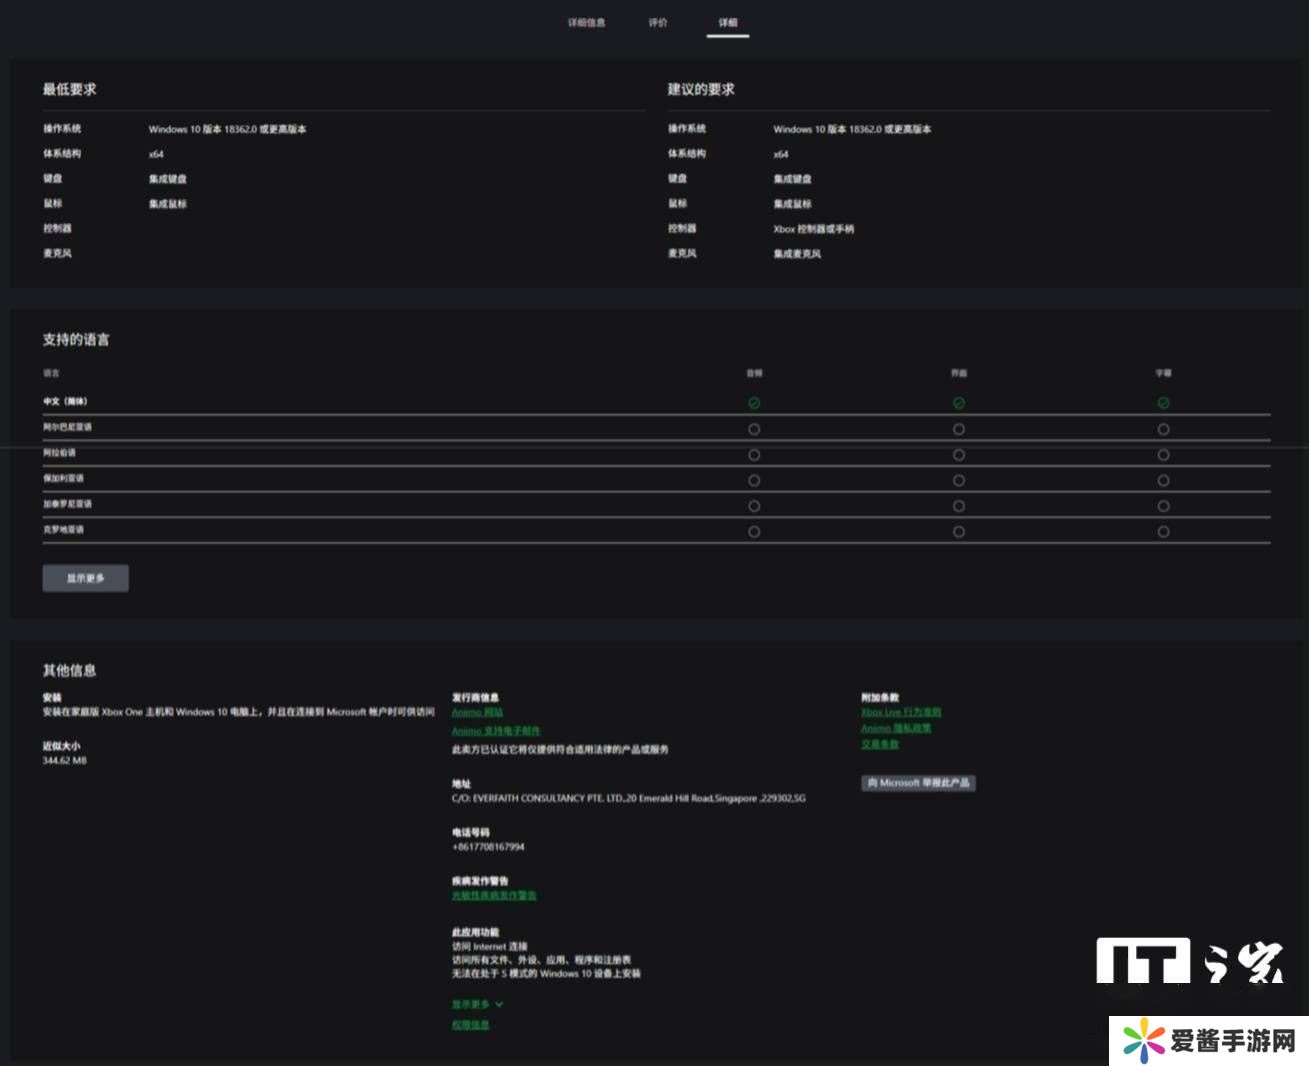
Task: Click the 爱酱手游网 colorful flower logo
Action: pyautogui.click(x=1143, y=1041)
